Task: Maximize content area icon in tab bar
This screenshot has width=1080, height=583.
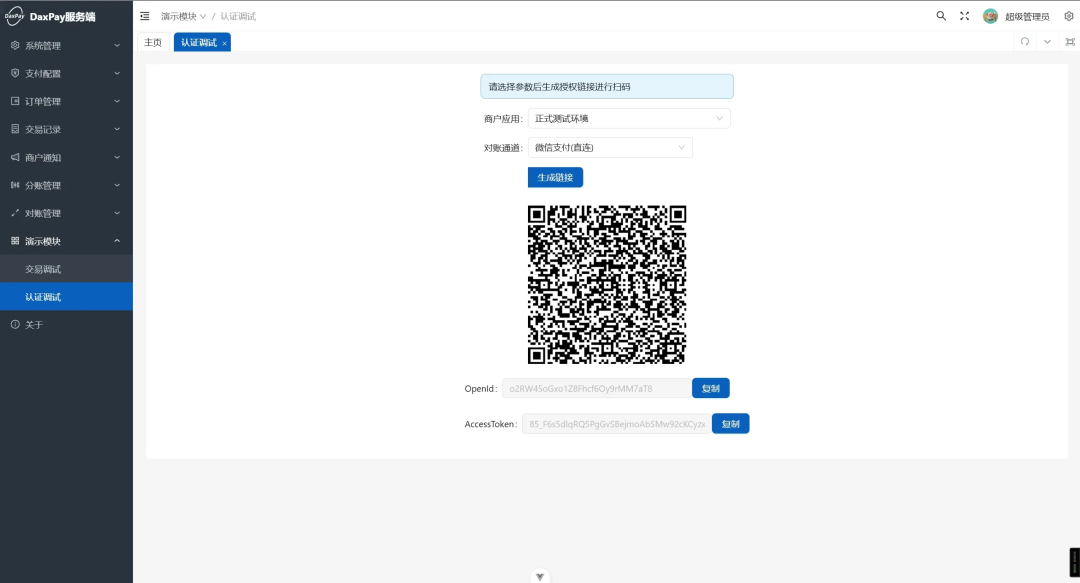Action: point(1070,42)
